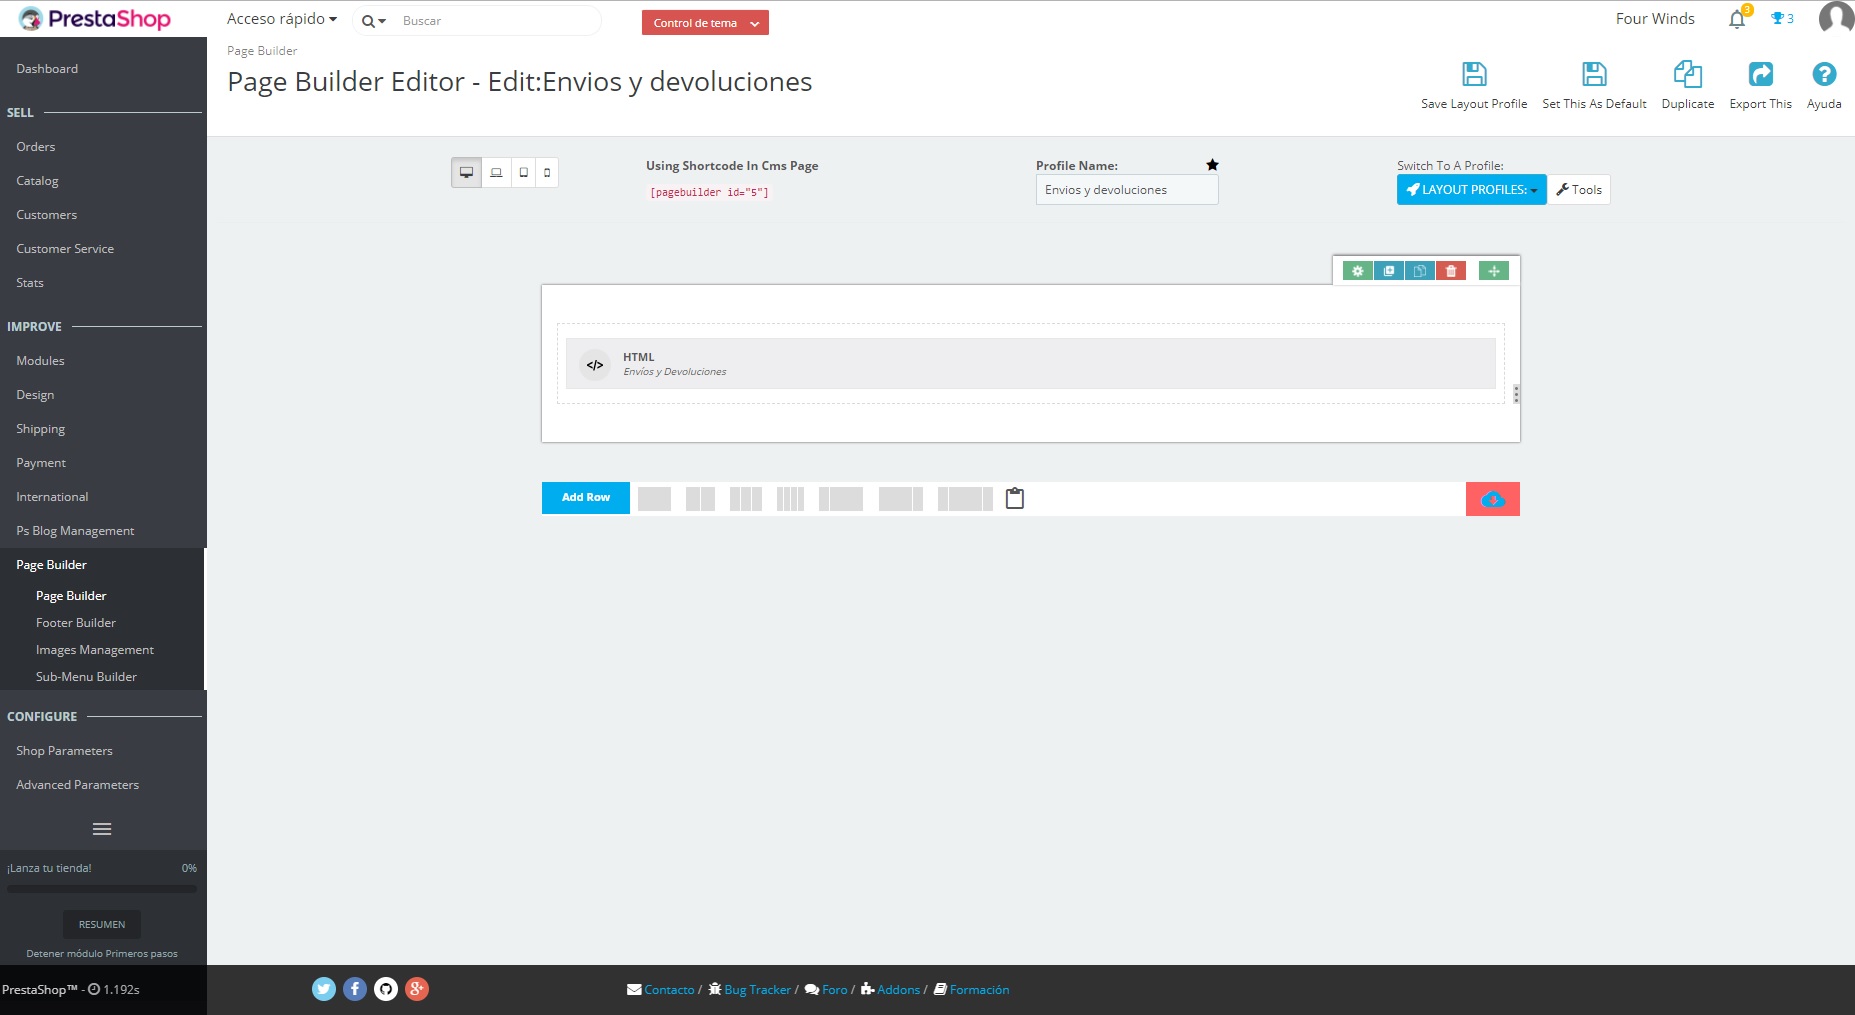Click the red cloud download button
The width and height of the screenshot is (1855, 1015).
pos(1493,499)
